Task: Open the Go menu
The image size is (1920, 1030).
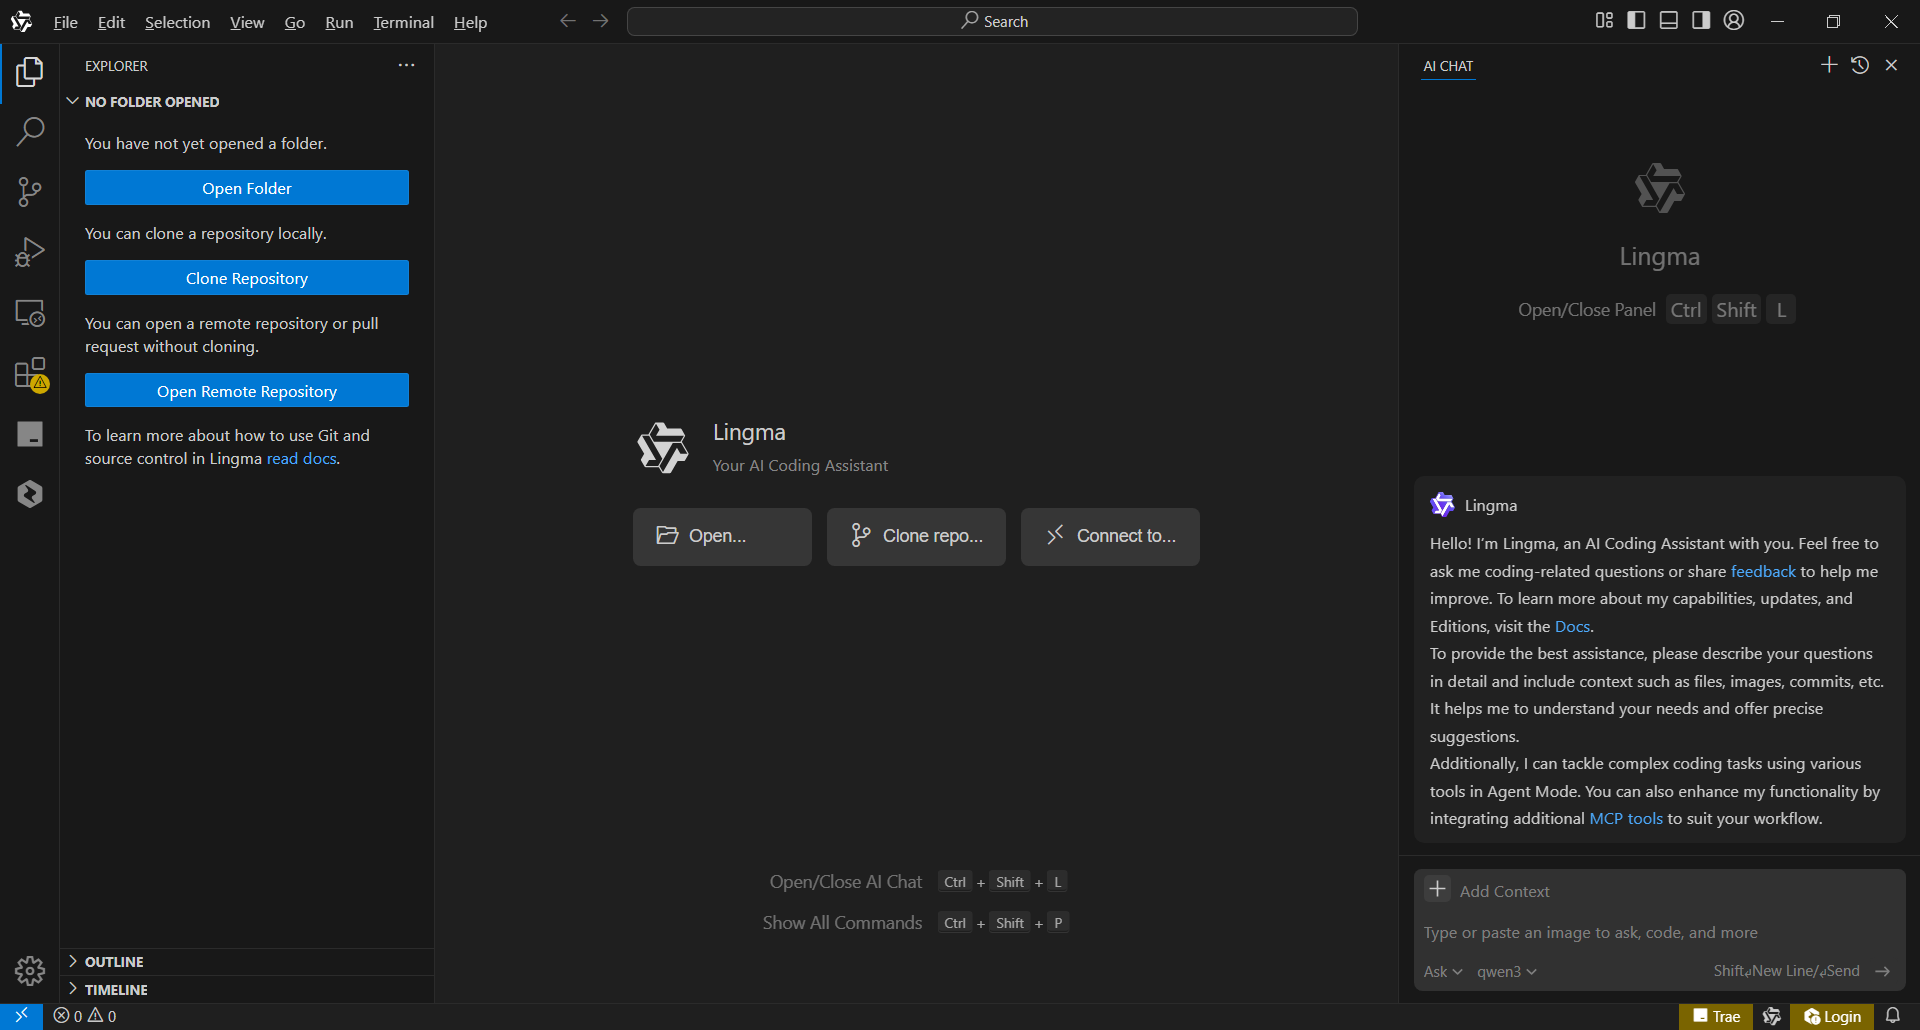Action: click(x=295, y=22)
